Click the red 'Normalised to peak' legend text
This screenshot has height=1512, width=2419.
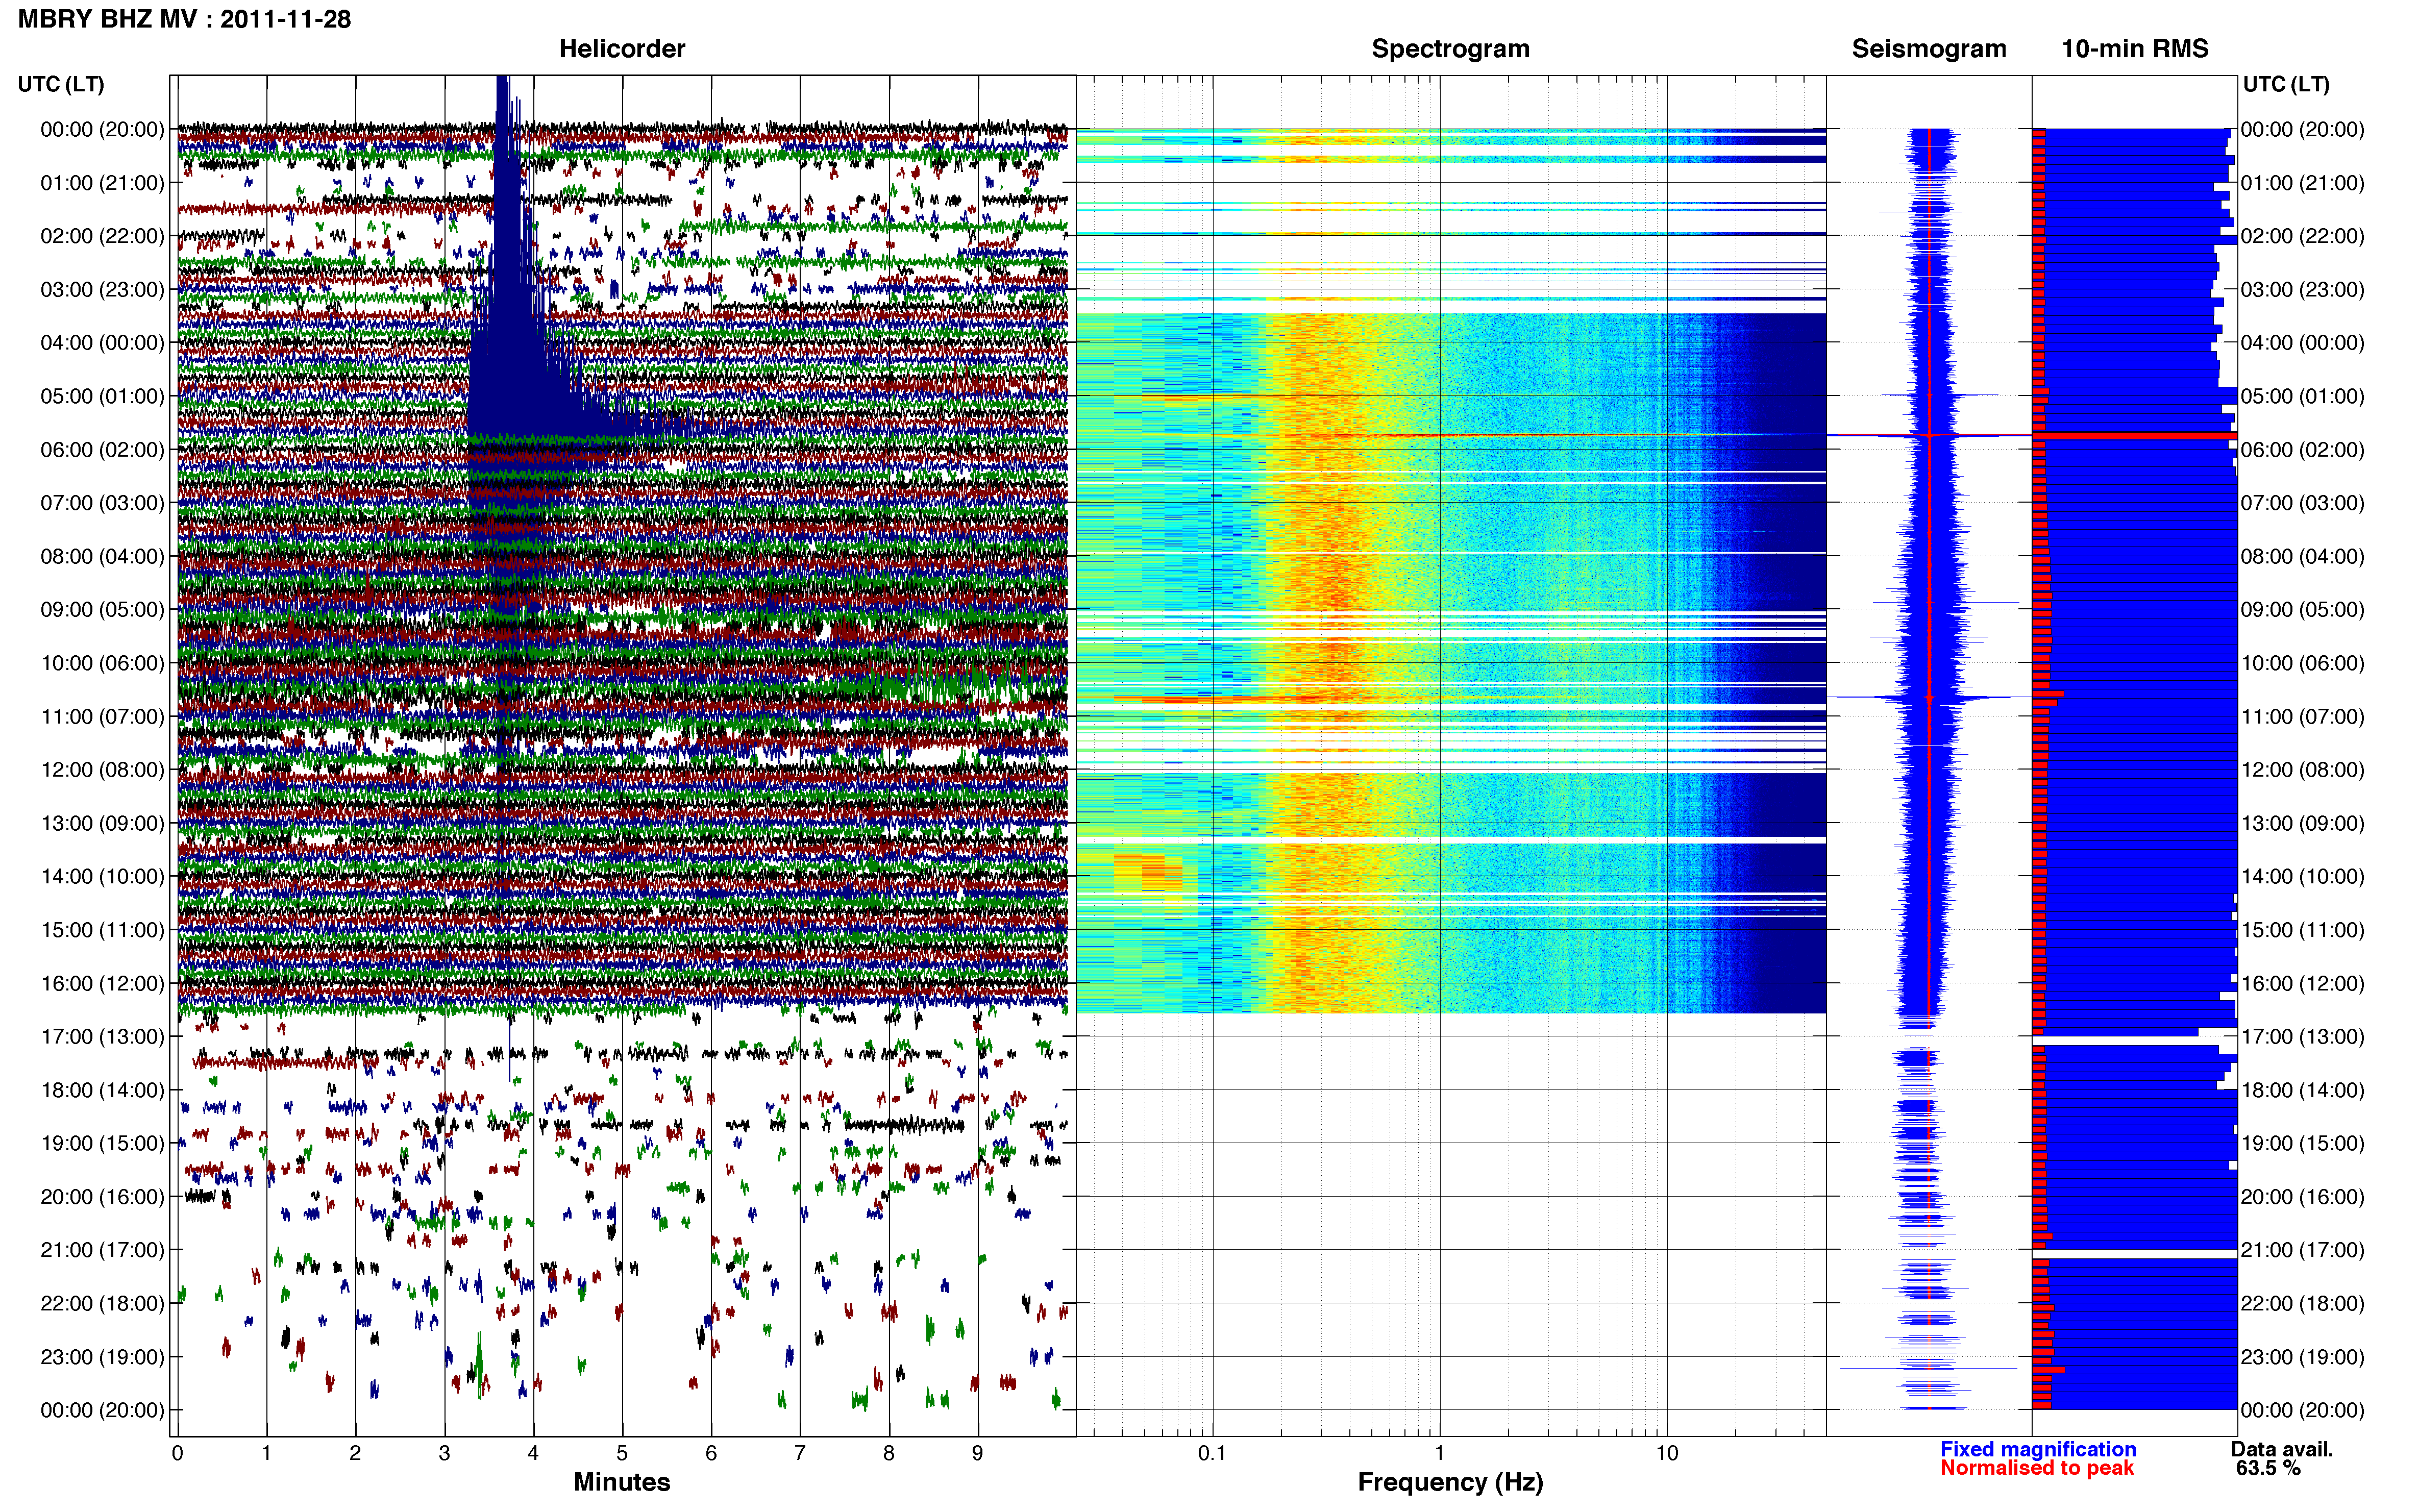(2036, 1468)
